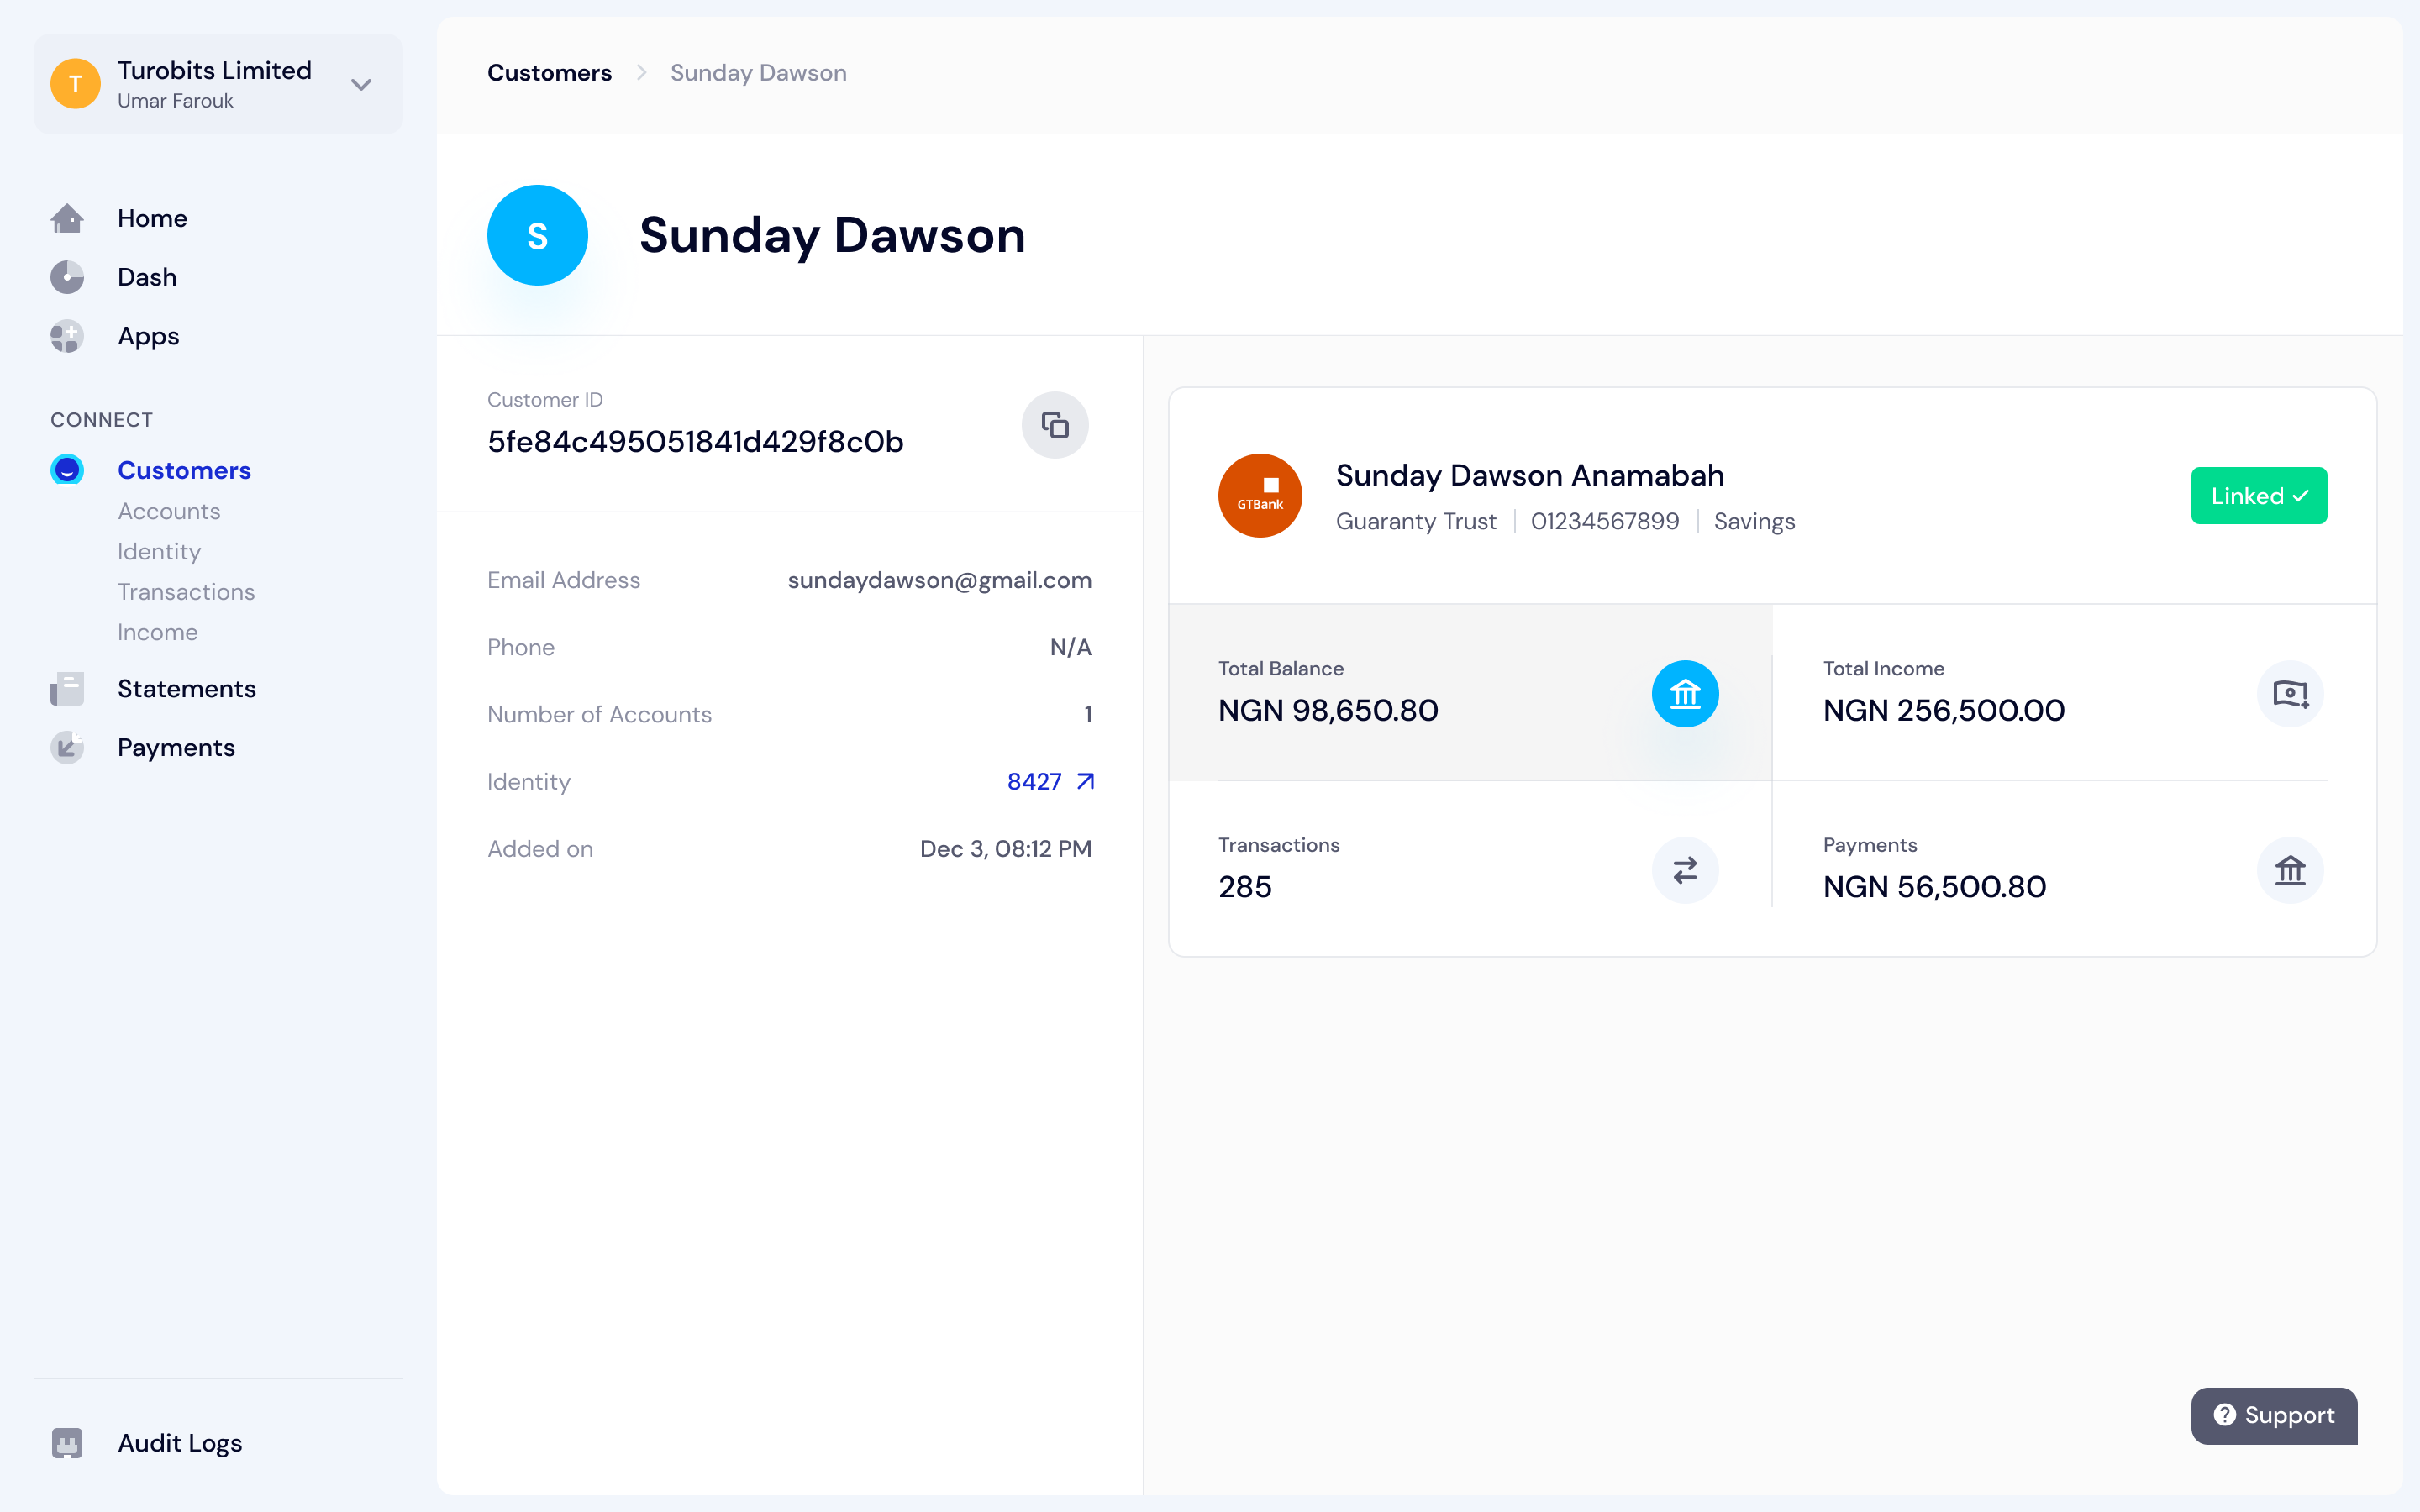Click the Connect section Home icon

point(68,218)
